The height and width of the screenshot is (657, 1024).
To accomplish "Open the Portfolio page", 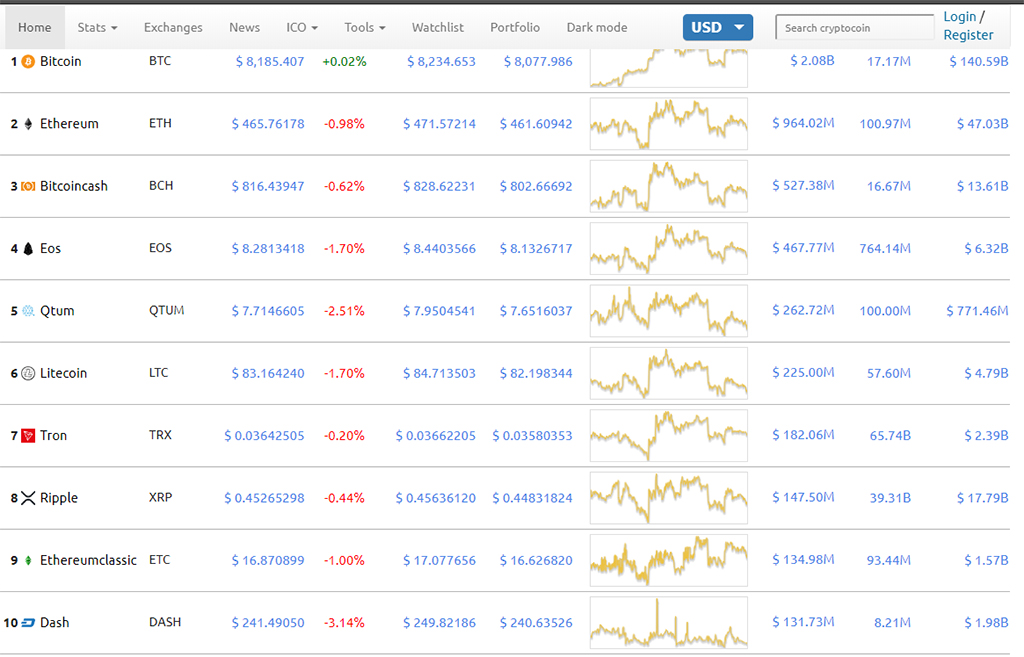I will pyautogui.click(x=515, y=27).
